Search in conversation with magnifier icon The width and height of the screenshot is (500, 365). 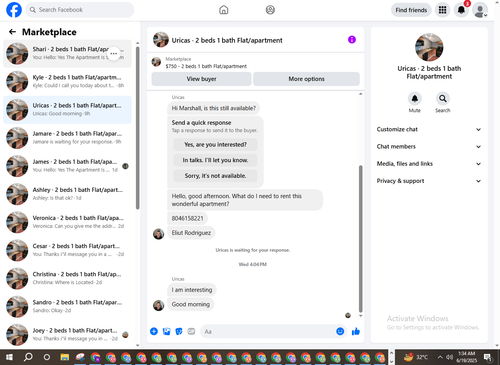(442, 99)
